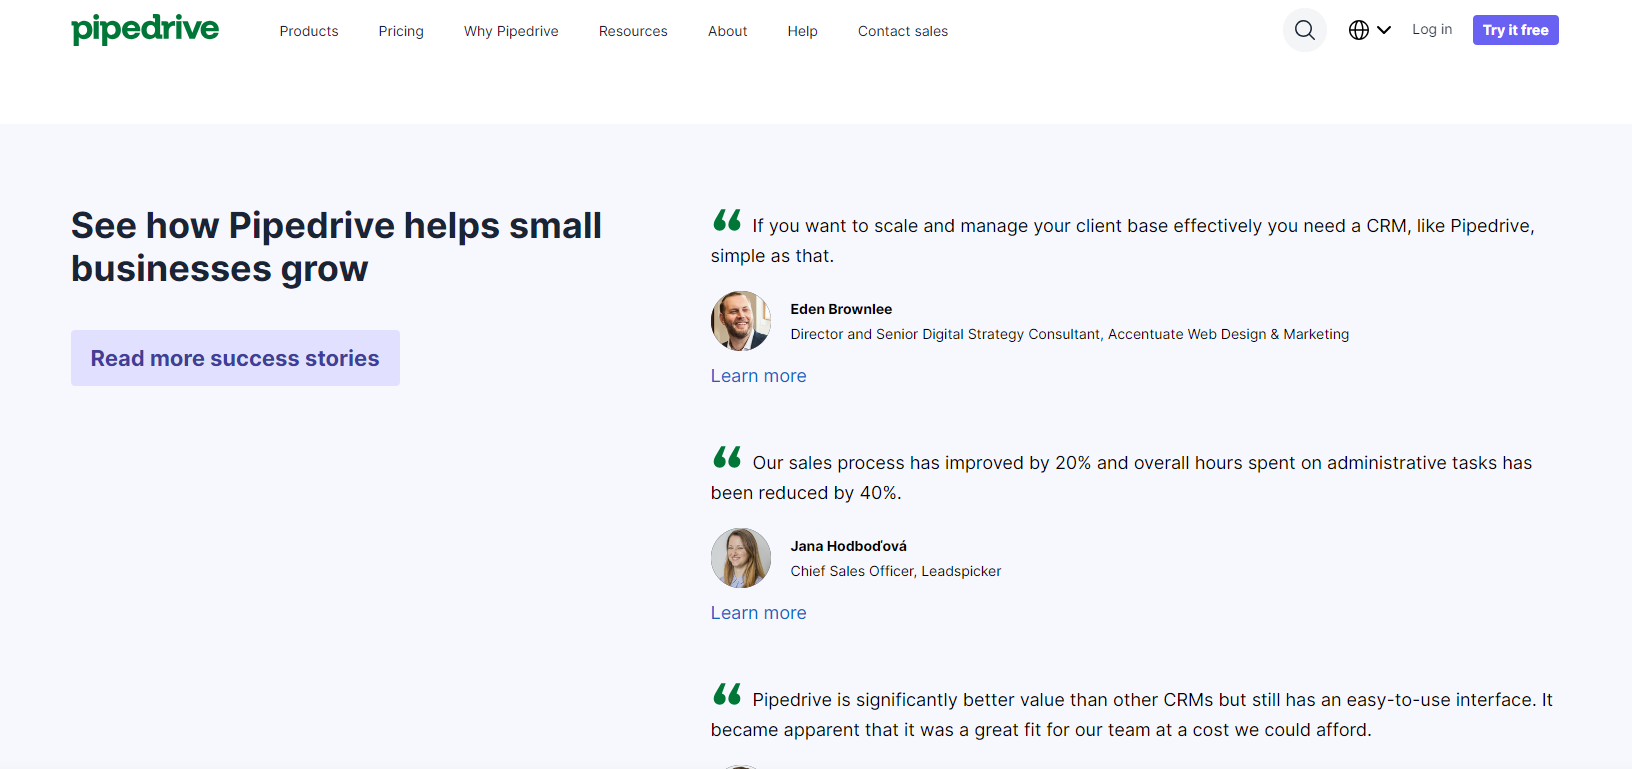Click the Pipedrive logo
This screenshot has width=1632, height=769.
point(145,29)
